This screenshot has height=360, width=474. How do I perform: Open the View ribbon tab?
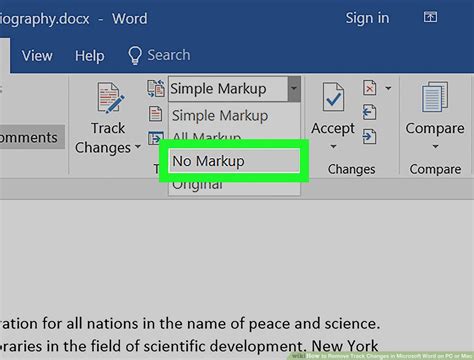(x=37, y=56)
